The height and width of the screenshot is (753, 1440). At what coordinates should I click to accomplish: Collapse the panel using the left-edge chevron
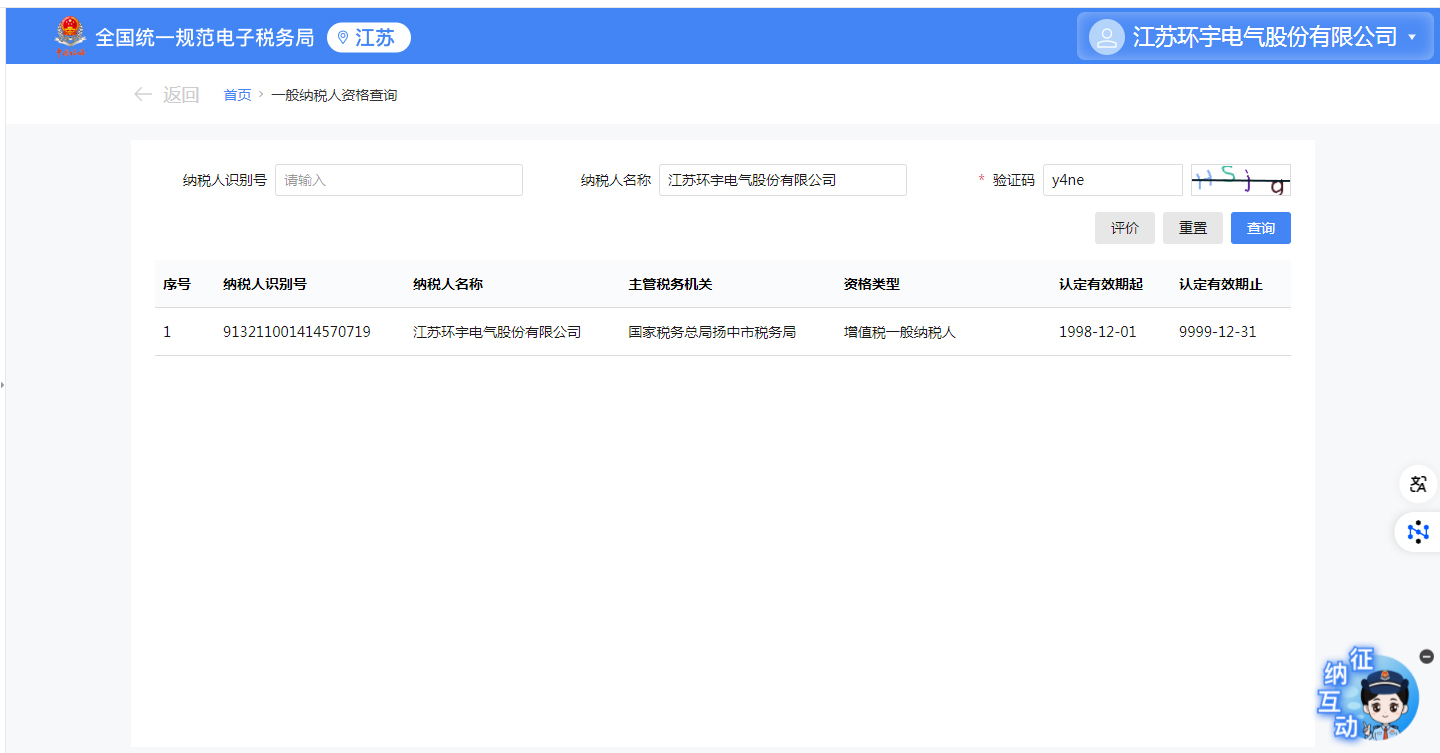(x=4, y=383)
